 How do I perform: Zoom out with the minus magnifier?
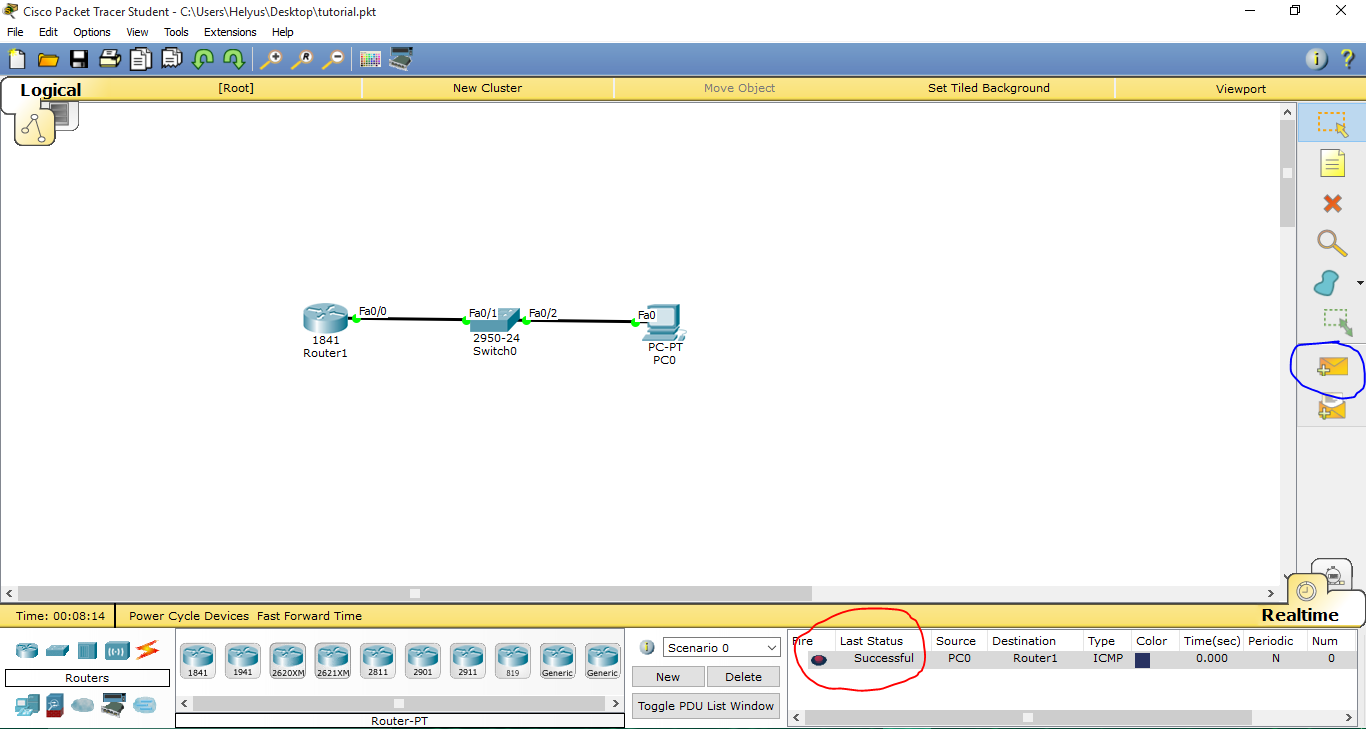pos(333,59)
